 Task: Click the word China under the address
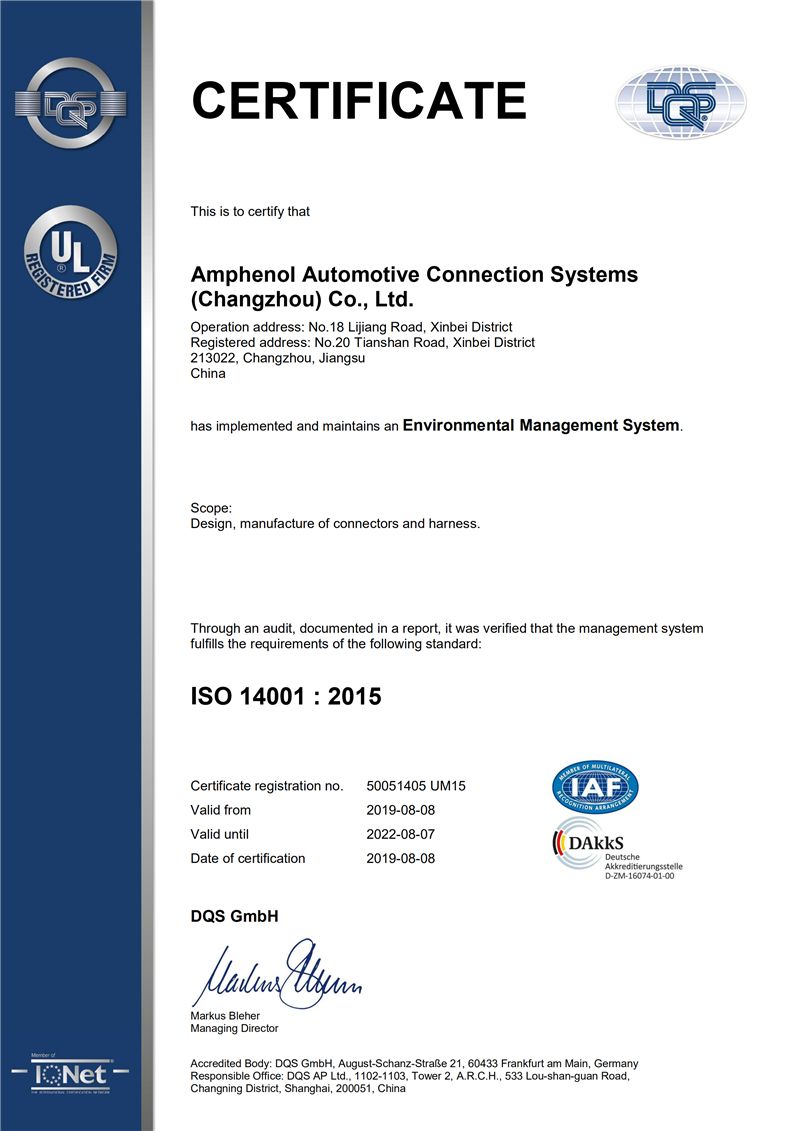pos(208,374)
